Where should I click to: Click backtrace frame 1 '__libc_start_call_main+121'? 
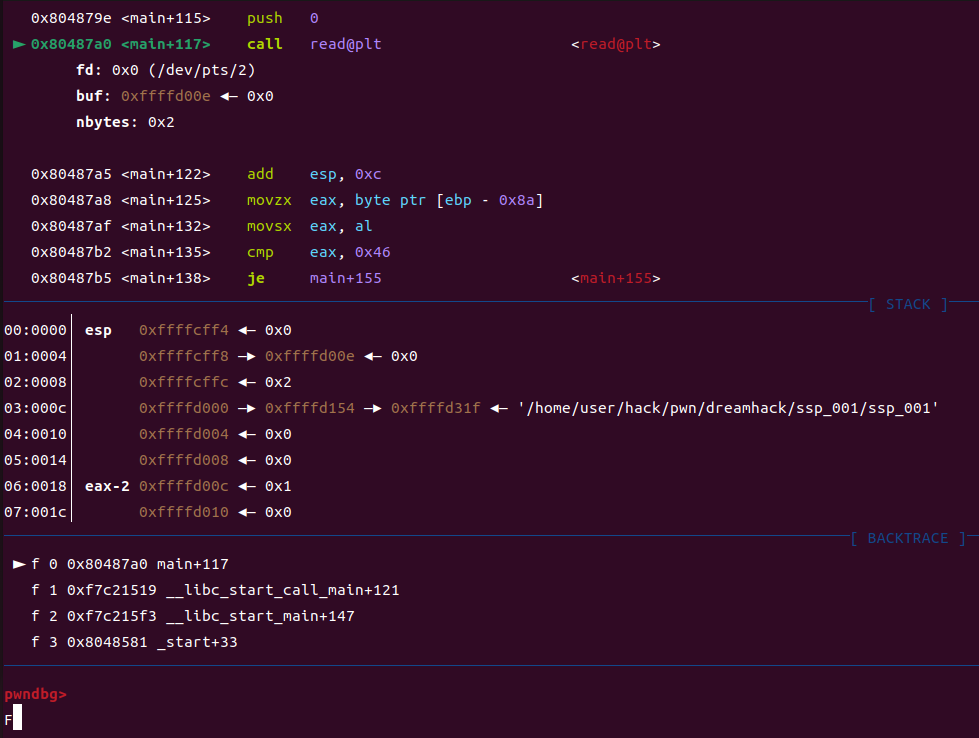(x=282, y=591)
